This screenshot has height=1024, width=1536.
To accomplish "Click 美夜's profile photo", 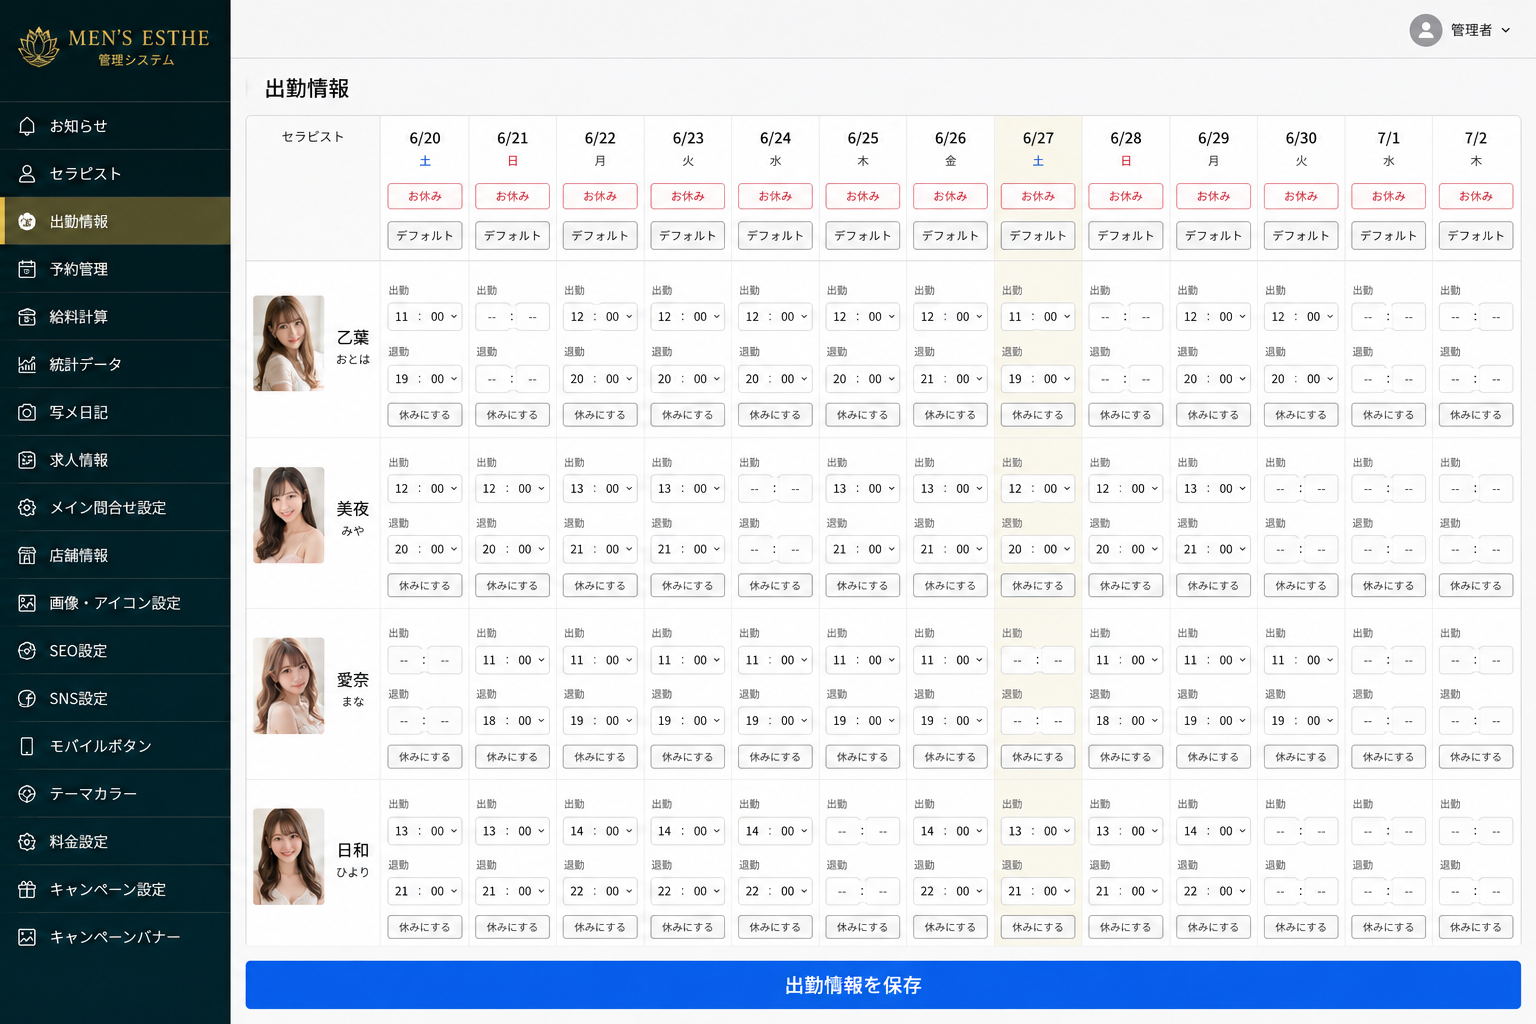I will coord(289,515).
